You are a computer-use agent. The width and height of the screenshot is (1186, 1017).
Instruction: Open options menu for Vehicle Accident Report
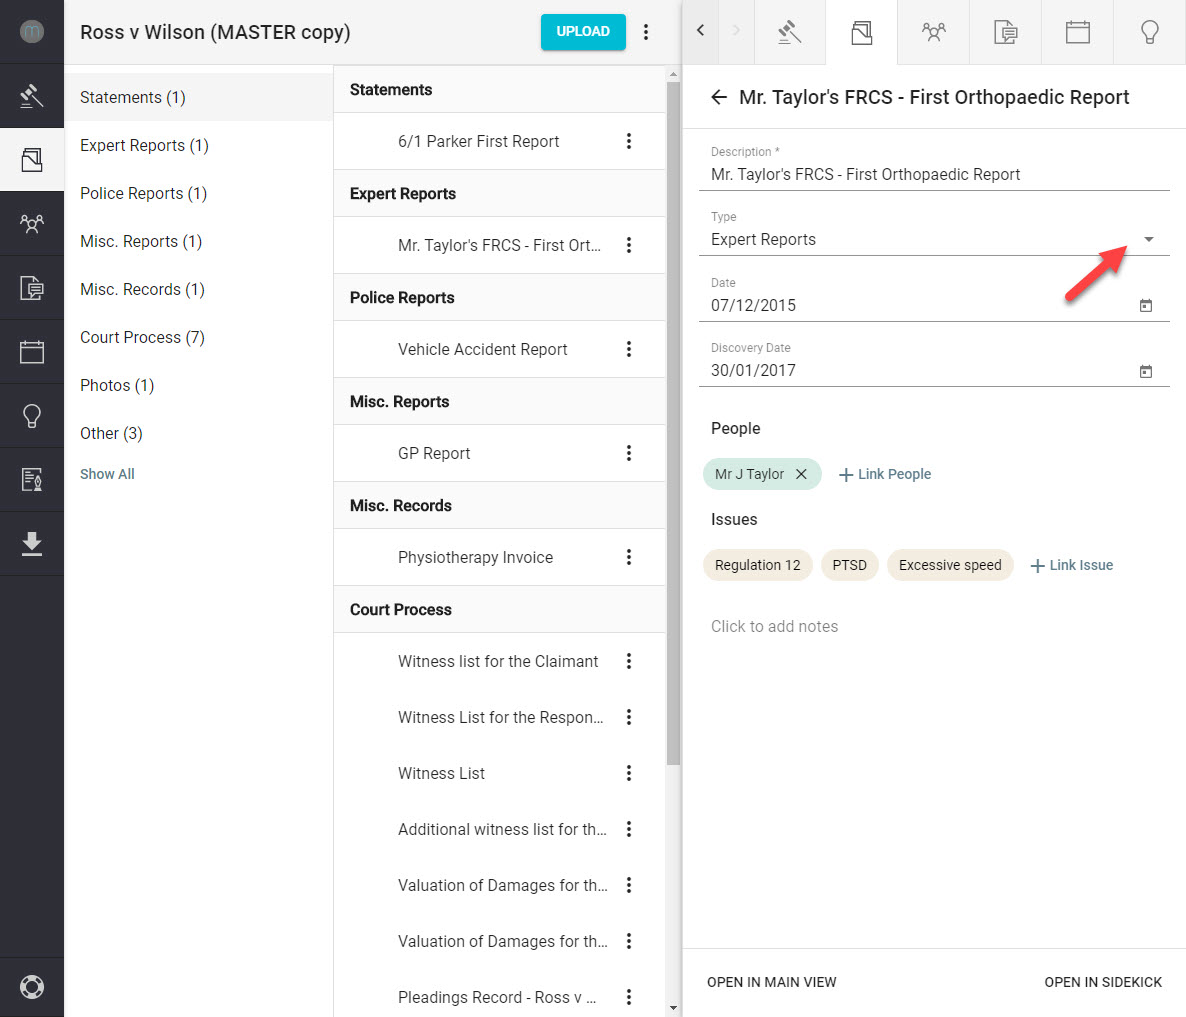point(629,349)
